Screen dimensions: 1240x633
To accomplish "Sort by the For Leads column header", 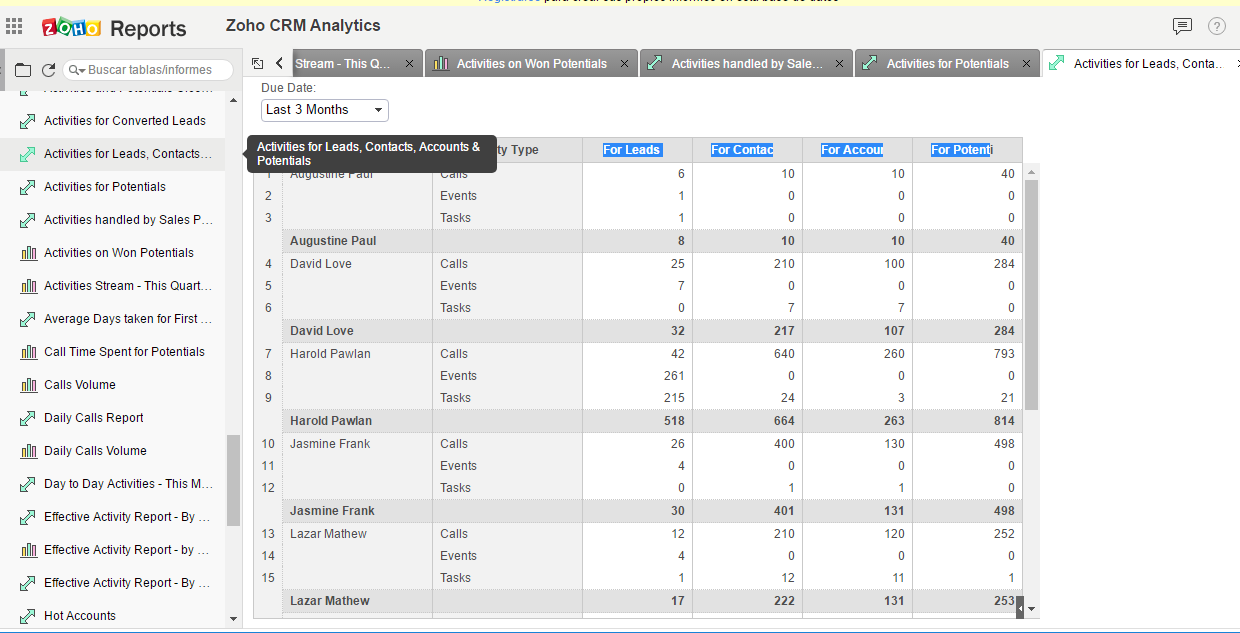I will [x=631, y=149].
